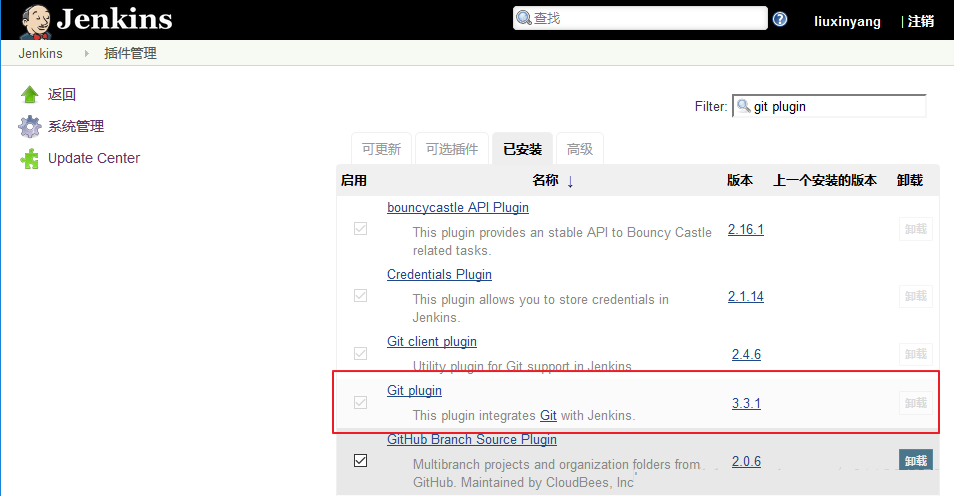Viewport: 954px width, 496px height.
Task: Click 卸载 button for bouncycastle API Plugin
Action: (916, 229)
